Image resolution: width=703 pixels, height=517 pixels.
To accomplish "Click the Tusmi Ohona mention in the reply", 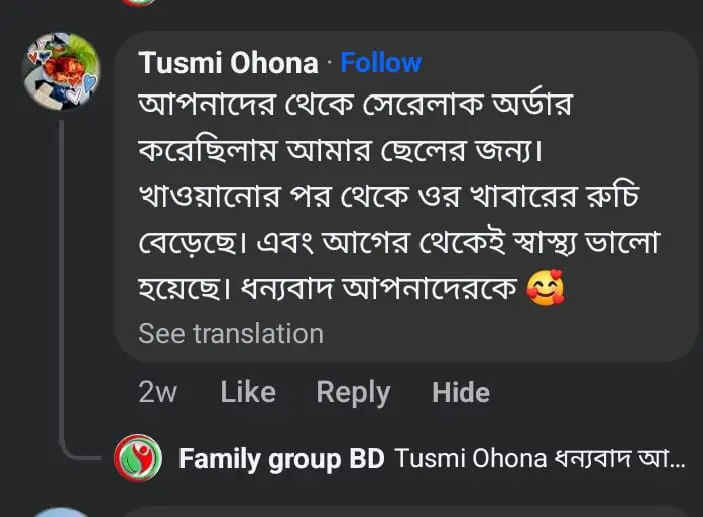I will (x=471, y=459).
